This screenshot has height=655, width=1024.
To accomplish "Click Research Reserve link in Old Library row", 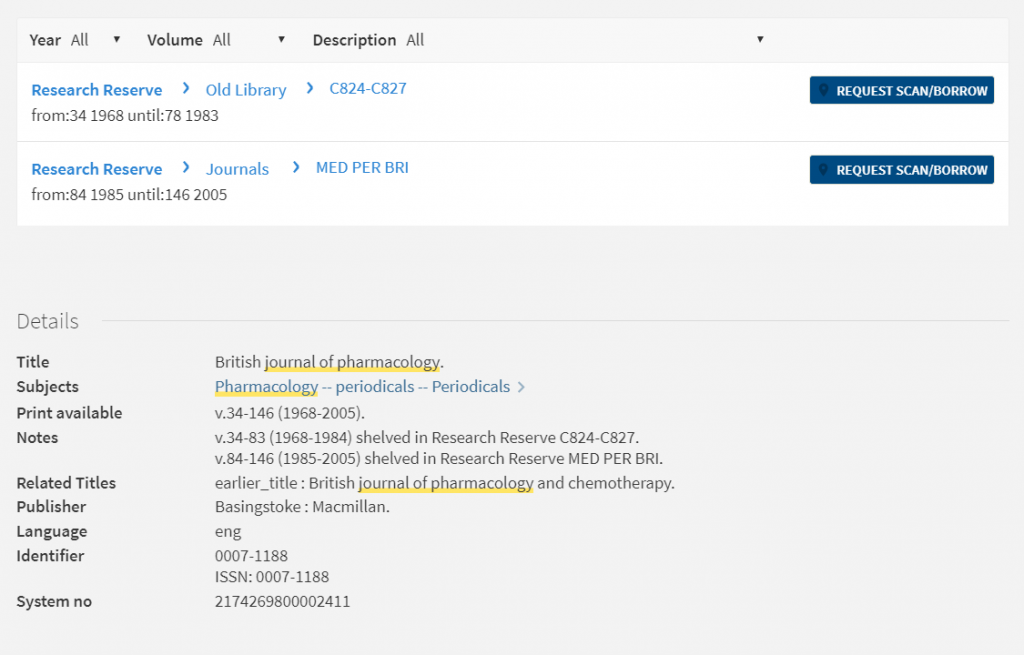I will coord(96,90).
